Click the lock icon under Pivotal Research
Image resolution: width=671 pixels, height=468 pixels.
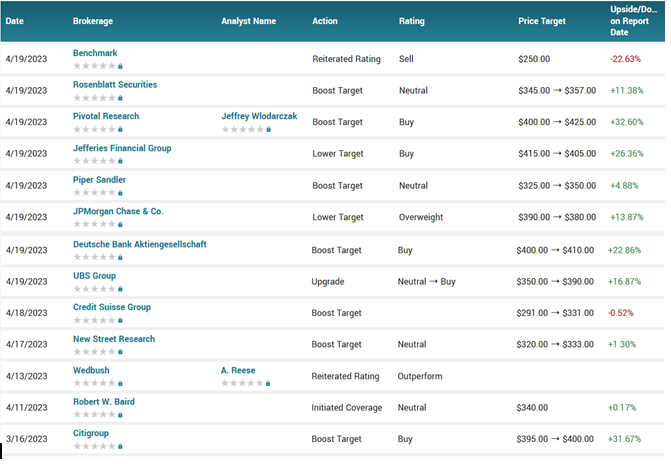point(120,129)
